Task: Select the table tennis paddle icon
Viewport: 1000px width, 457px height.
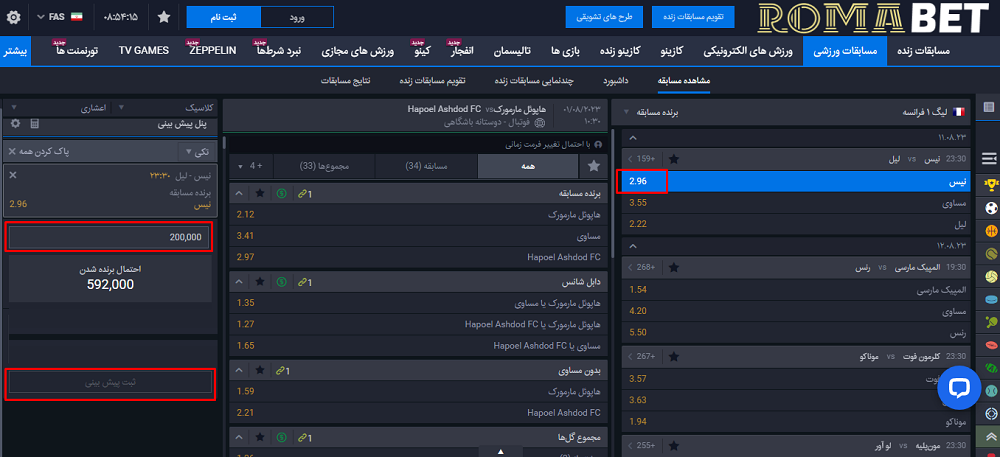Action: tap(990, 323)
